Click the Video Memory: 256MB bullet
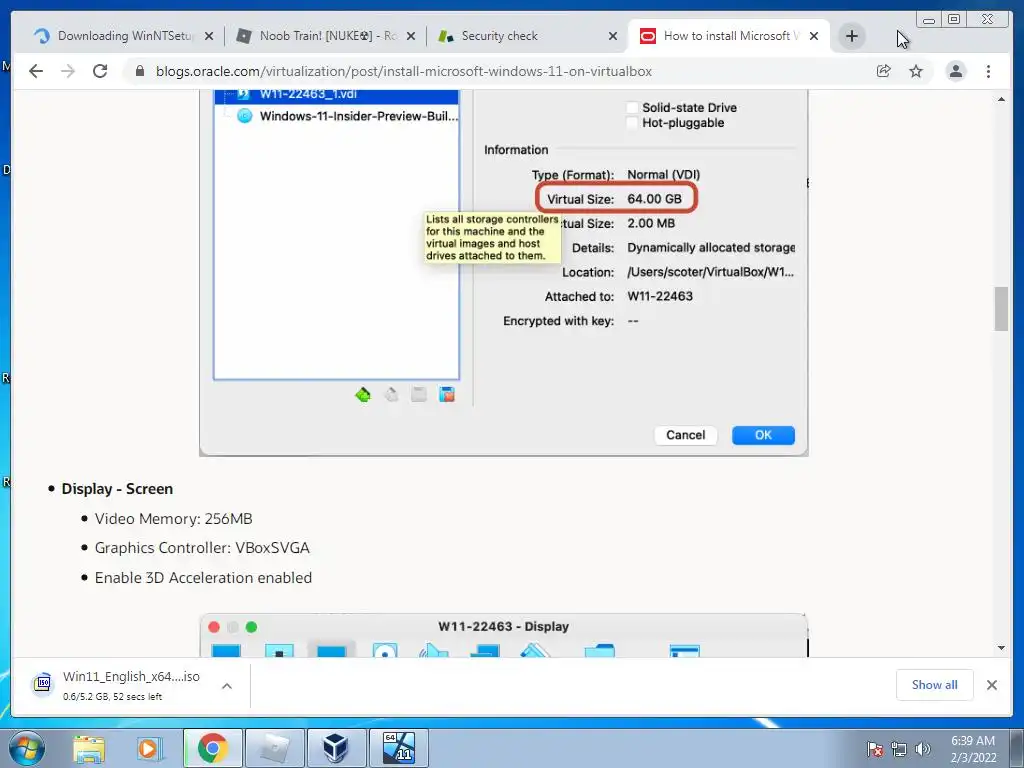The image size is (1024, 768). 173,519
